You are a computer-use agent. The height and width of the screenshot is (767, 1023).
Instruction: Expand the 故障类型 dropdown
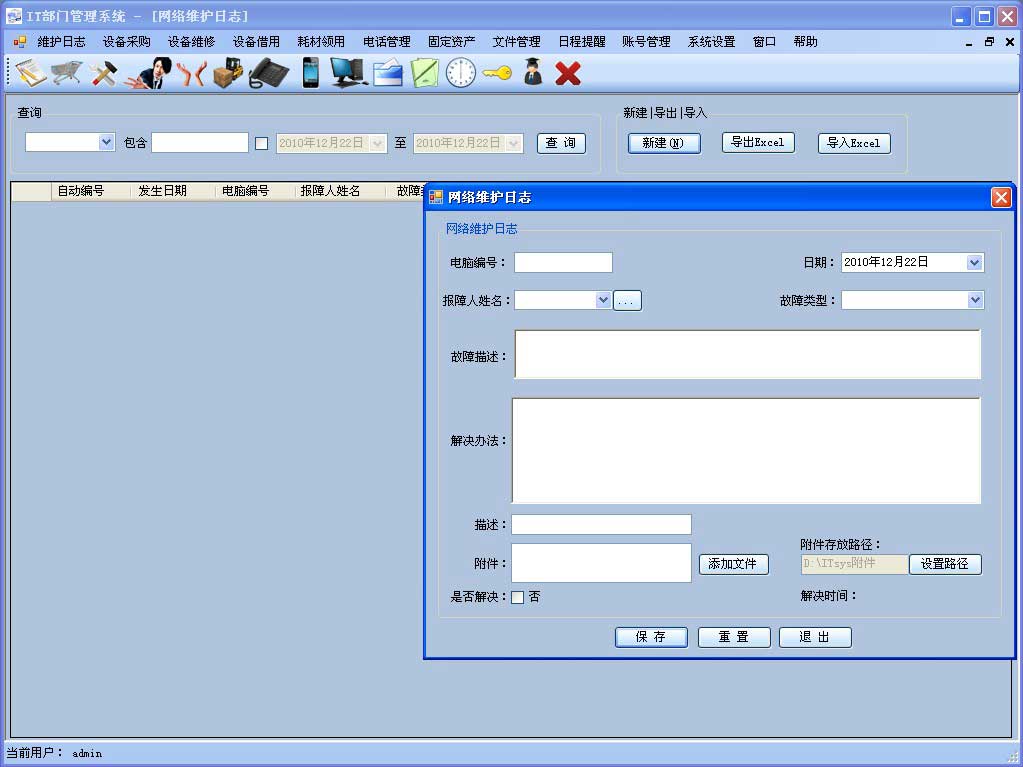(975, 300)
